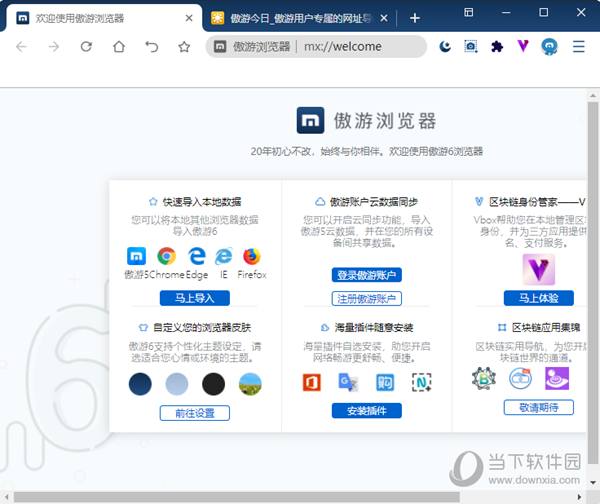Screen dimensions: 600x504
Task: Go back with the back arrow
Action: tap(21, 47)
